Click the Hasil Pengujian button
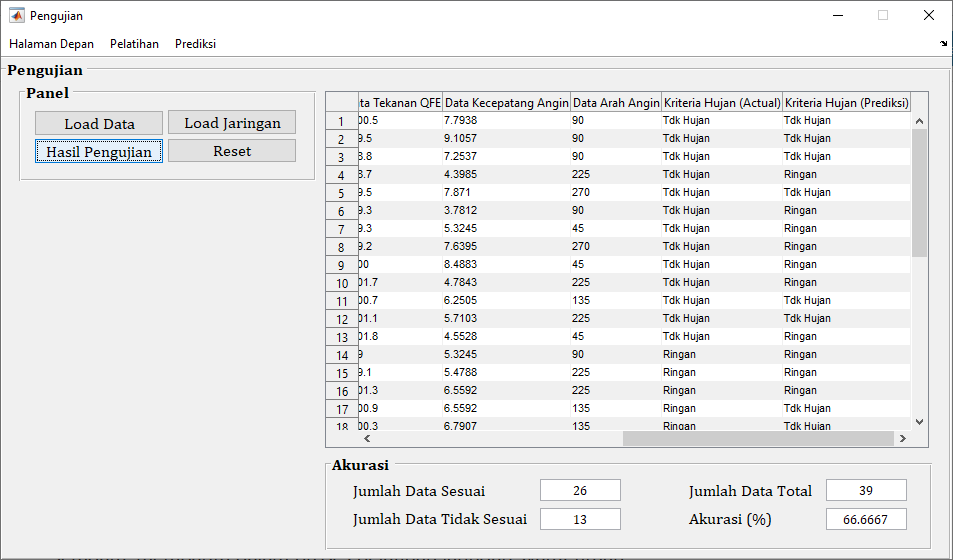Screen dimensions: 953x560 click(99, 151)
